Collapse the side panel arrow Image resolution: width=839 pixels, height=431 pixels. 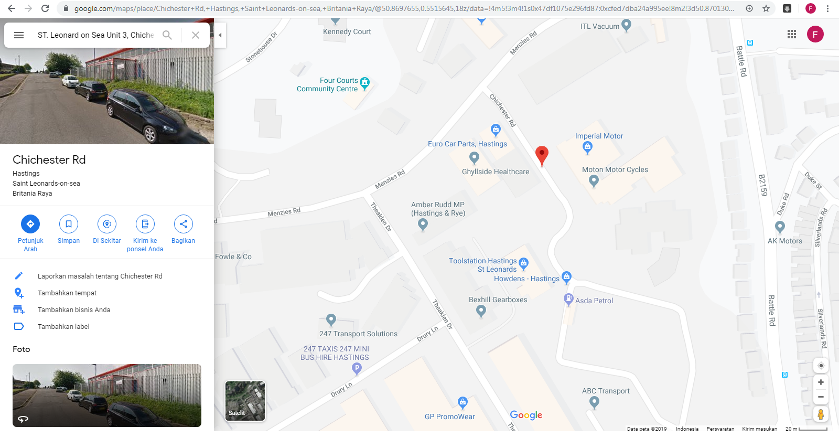tap(220, 35)
